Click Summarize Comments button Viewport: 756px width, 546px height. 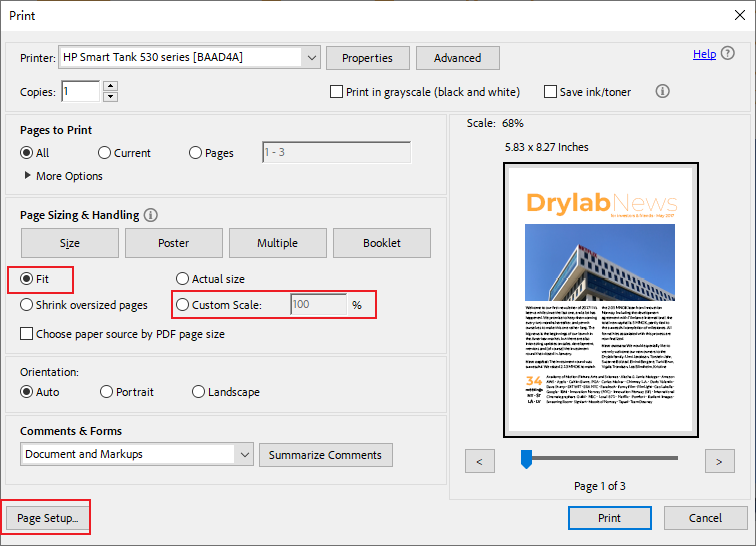(x=325, y=455)
